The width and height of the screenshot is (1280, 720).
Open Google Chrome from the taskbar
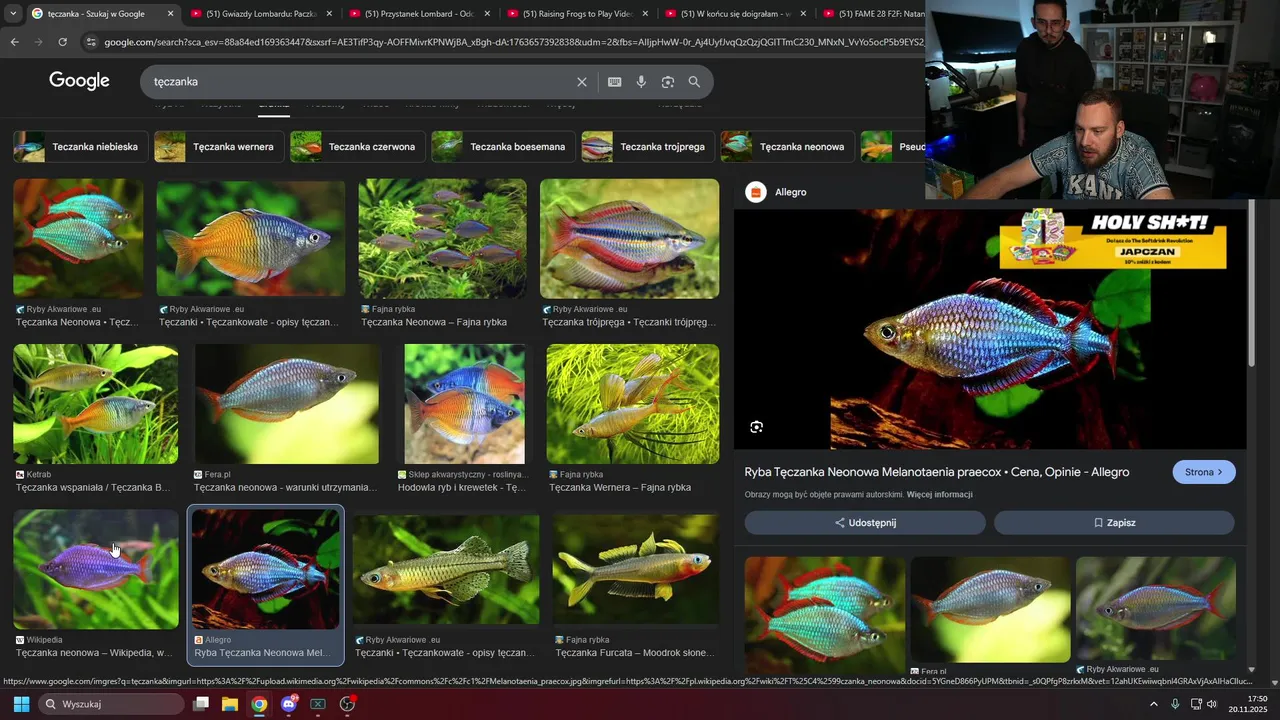pos(259,704)
